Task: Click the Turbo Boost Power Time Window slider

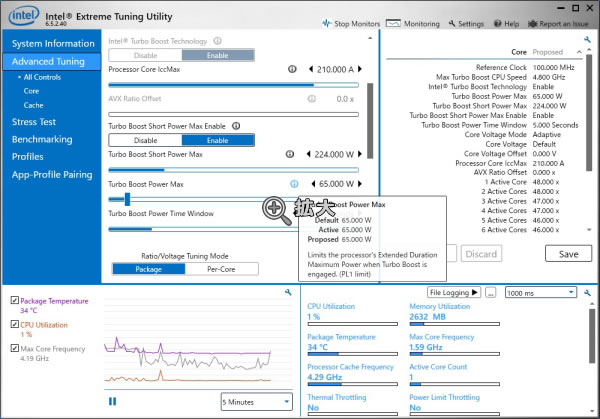Action: click(x=203, y=229)
